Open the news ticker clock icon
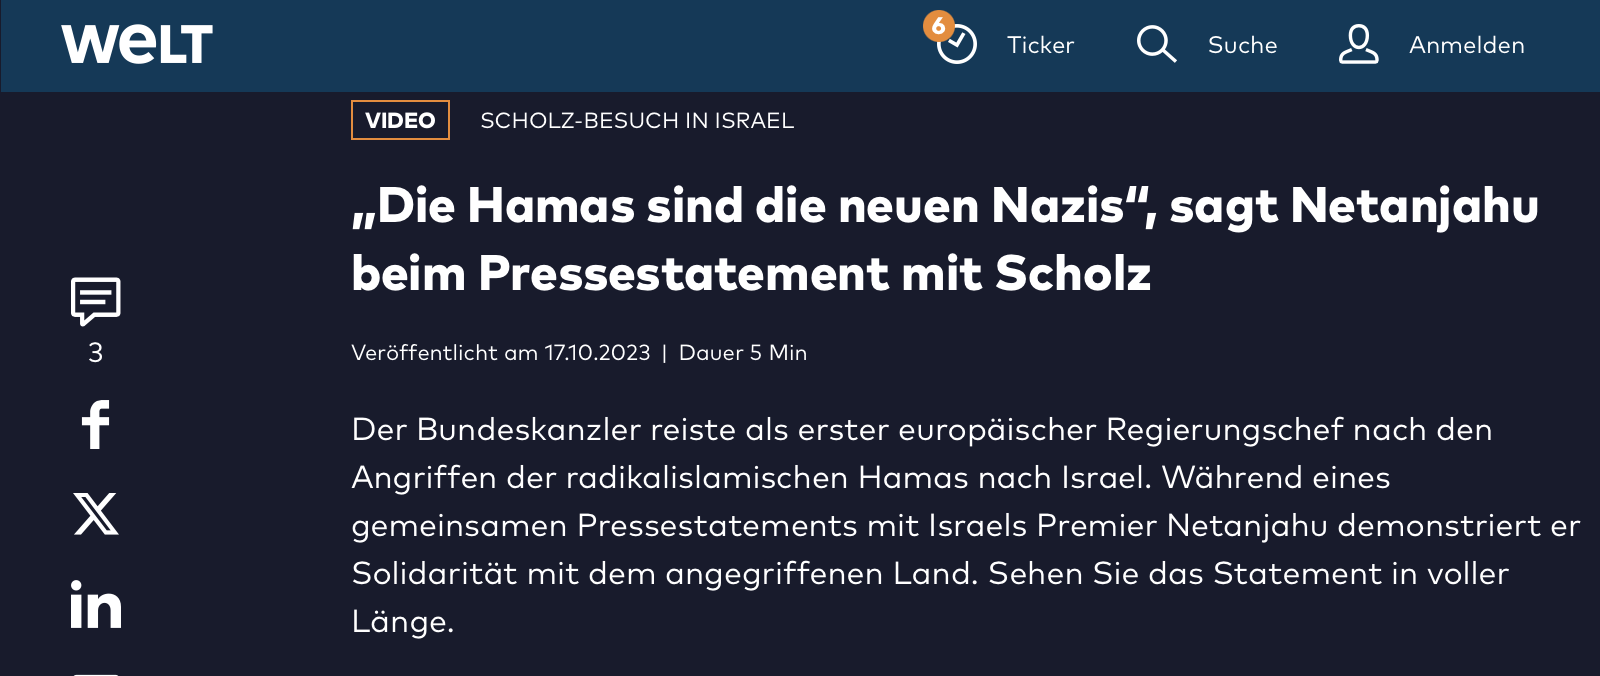 tap(956, 44)
